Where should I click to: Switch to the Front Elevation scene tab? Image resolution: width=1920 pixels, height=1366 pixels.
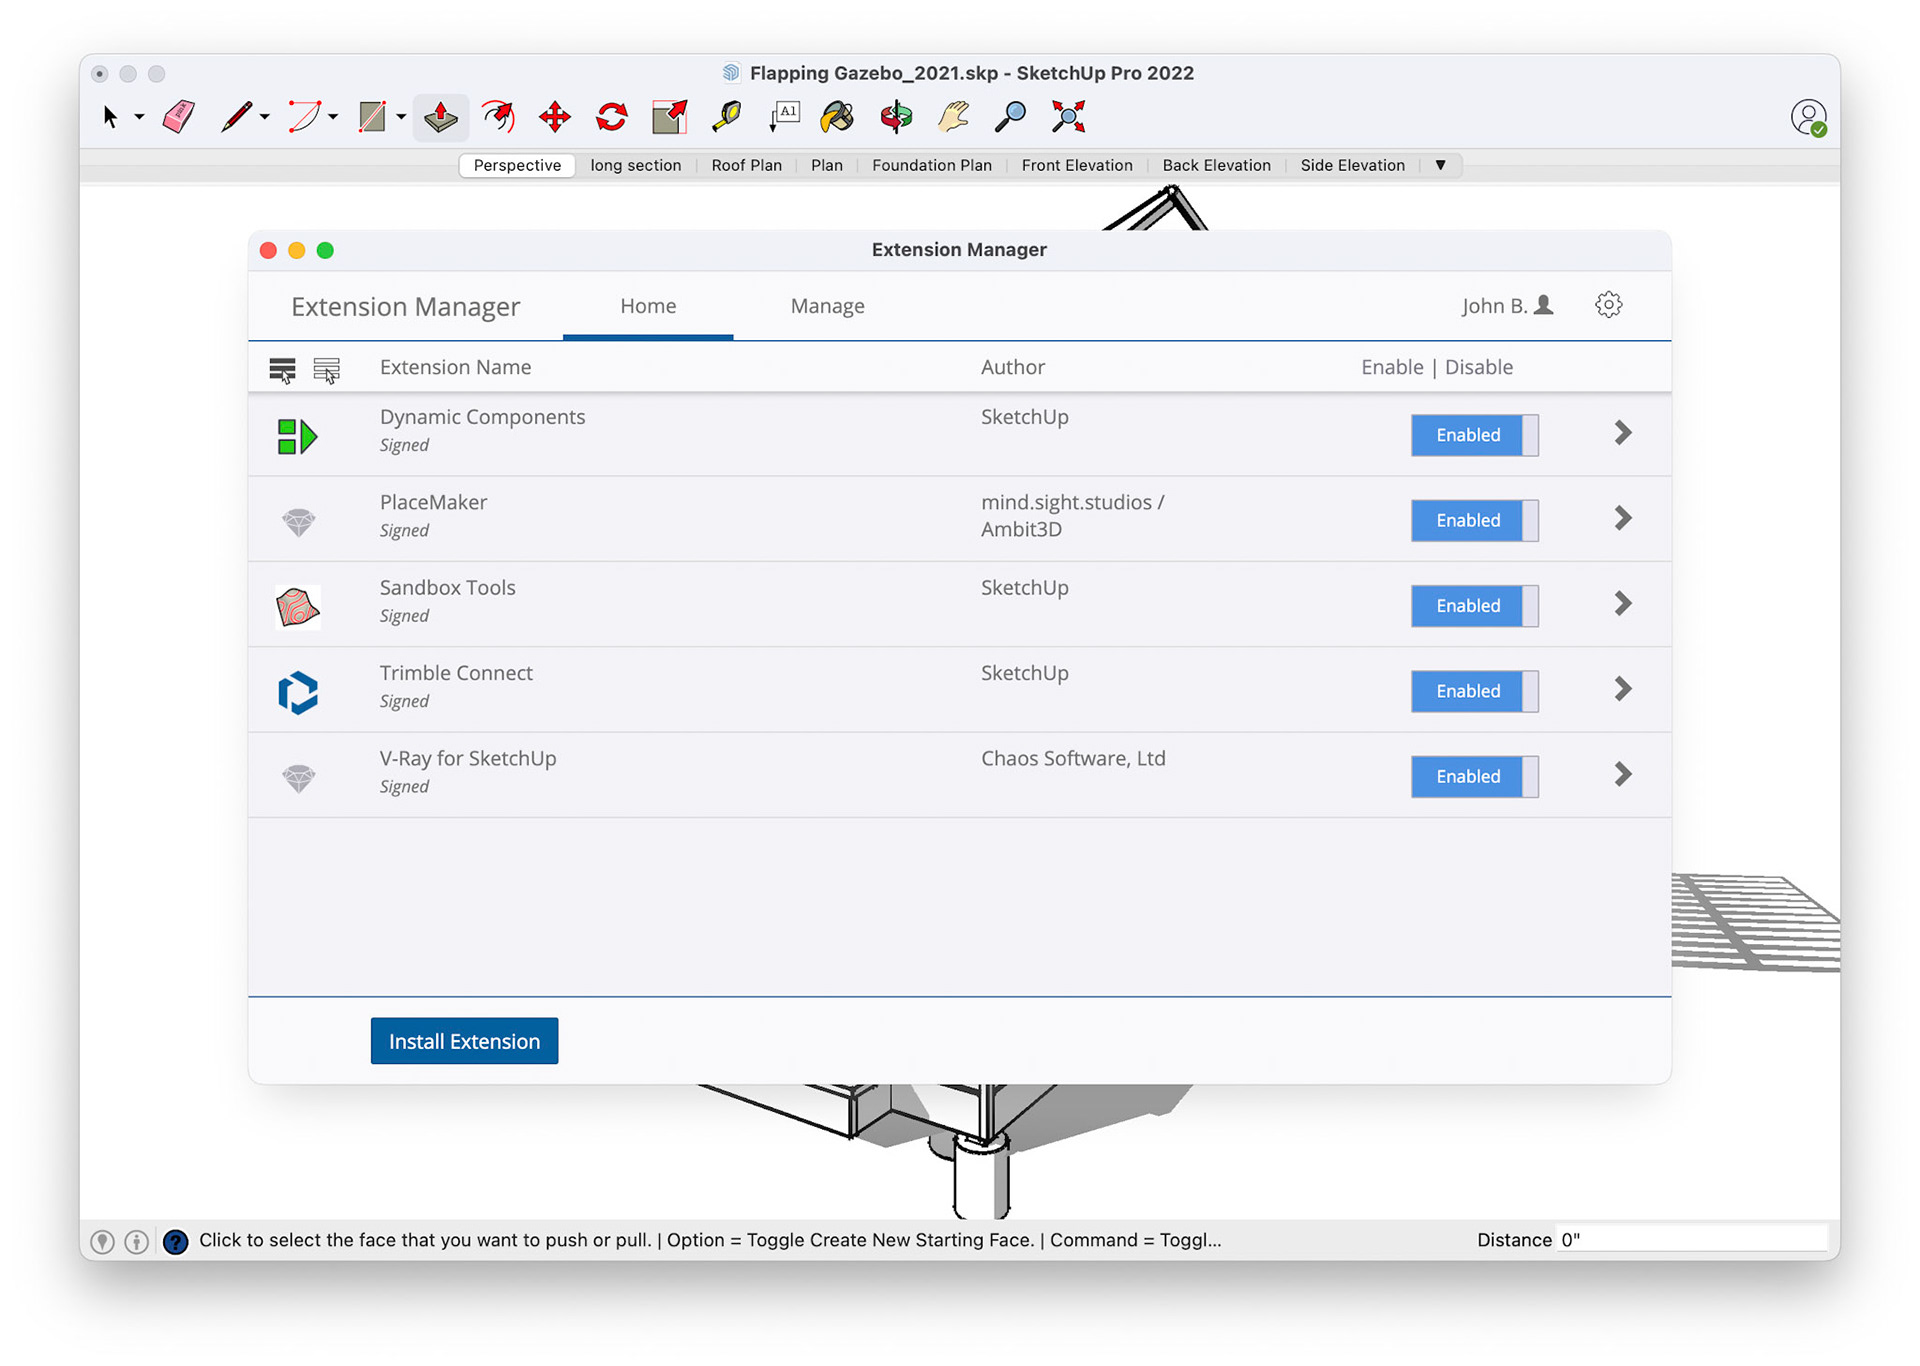[1076, 165]
